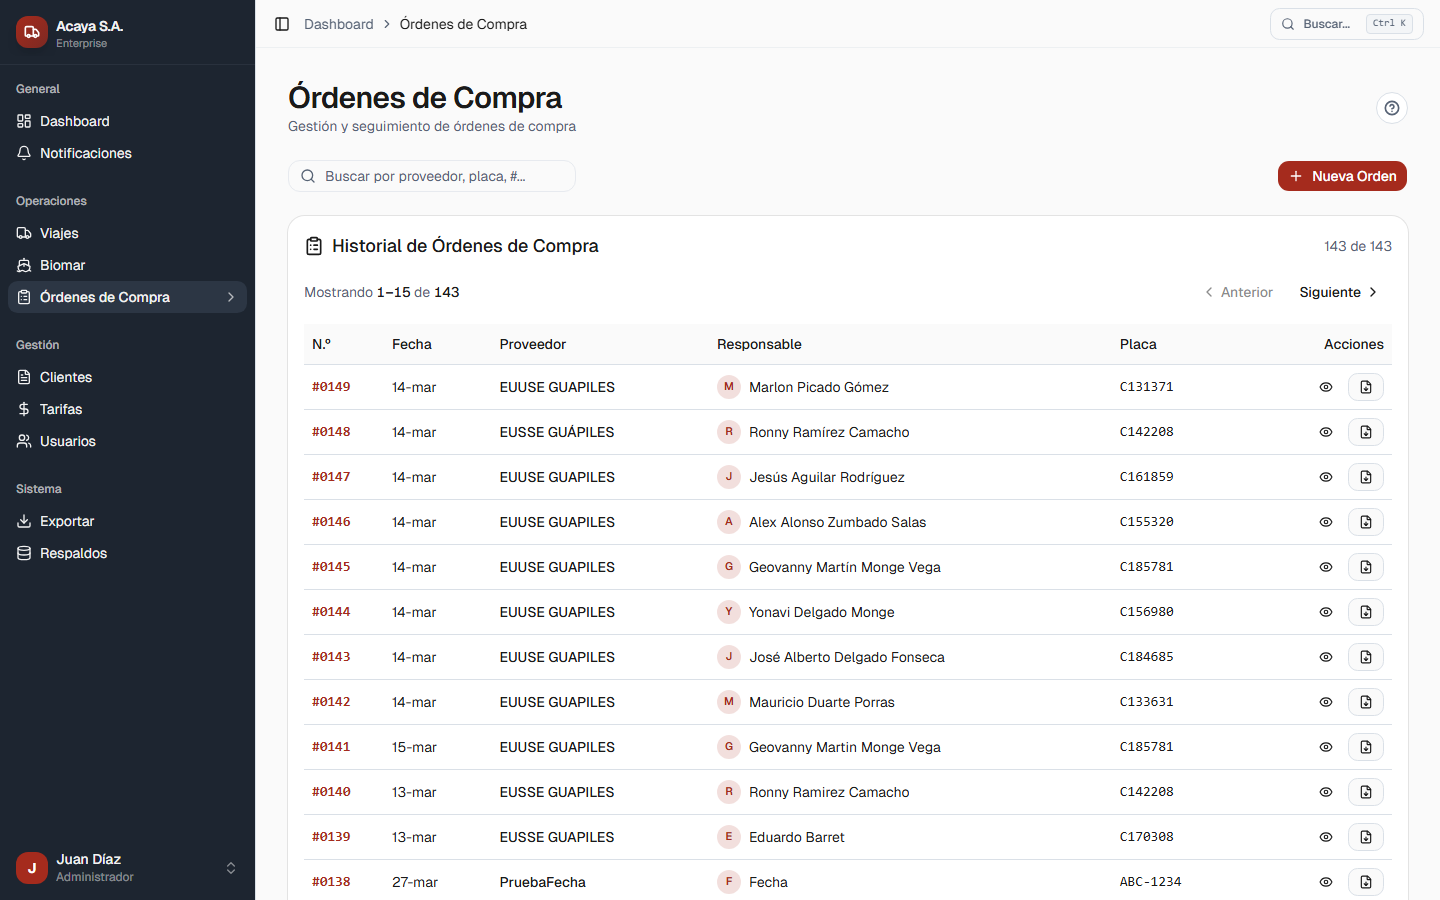This screenshot has width=1440, height=900.
Task: Open order number #0147 link
Action: coord(331,477)
